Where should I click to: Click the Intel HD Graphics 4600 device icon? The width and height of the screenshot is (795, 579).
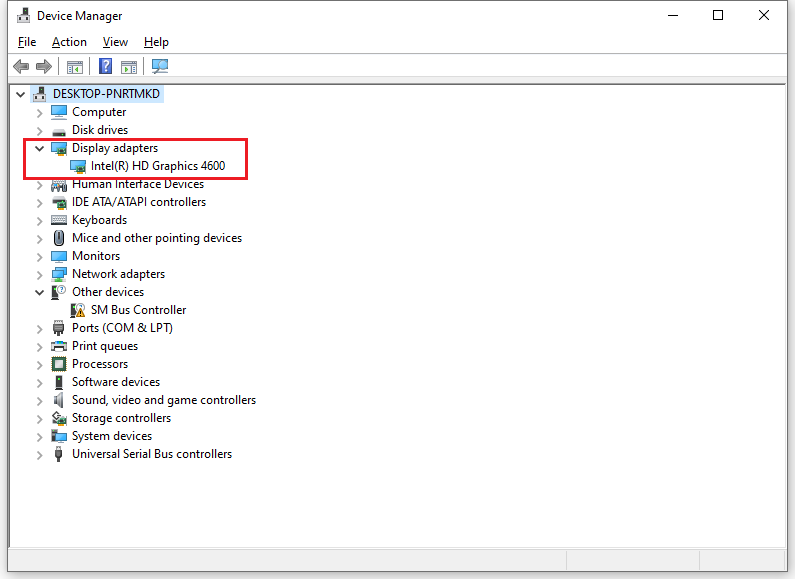(x=78, y=166)
